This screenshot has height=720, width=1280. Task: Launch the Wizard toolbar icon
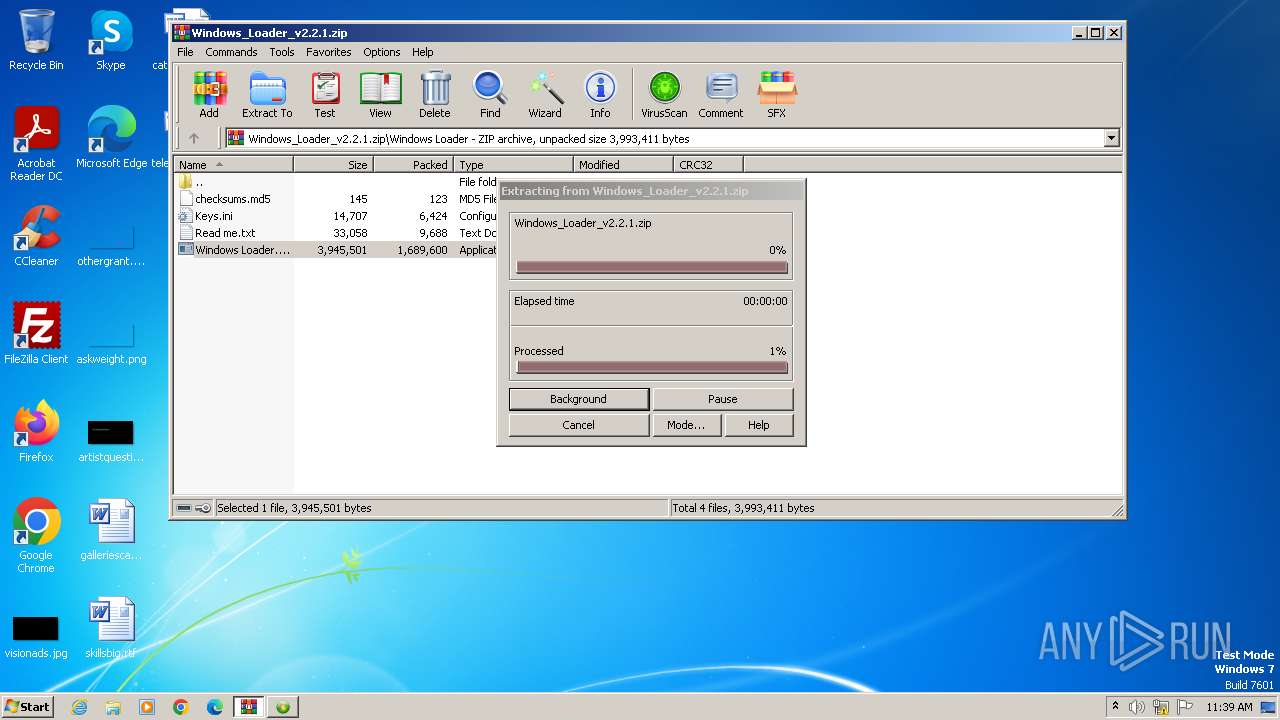[x=545, y=95]
